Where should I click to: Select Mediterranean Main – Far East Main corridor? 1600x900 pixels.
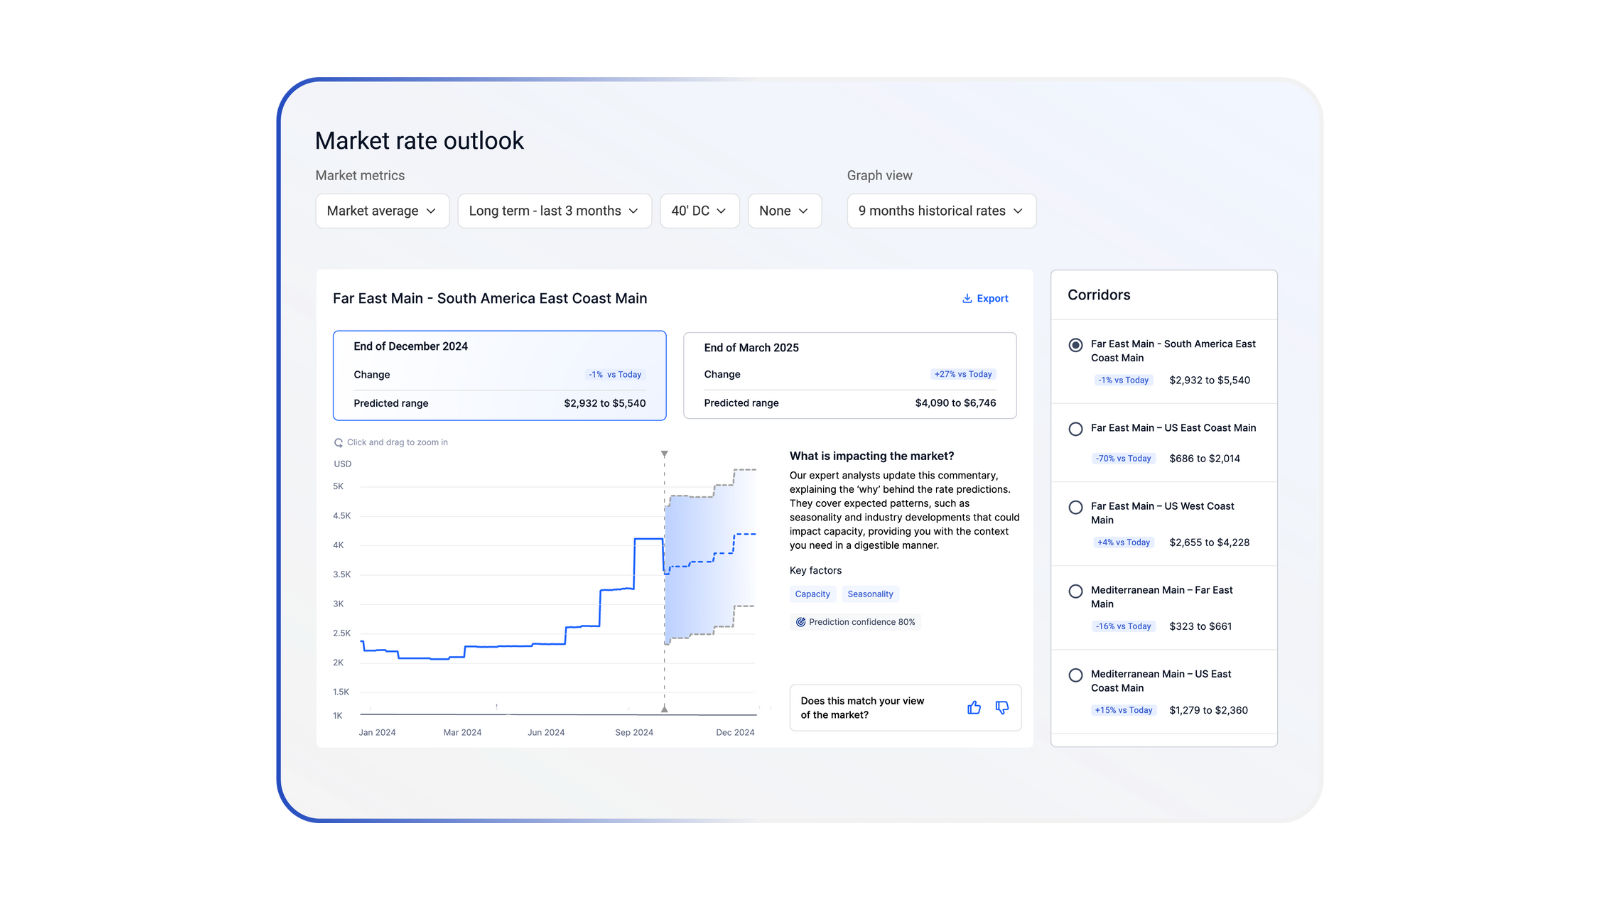point(1075,591)
